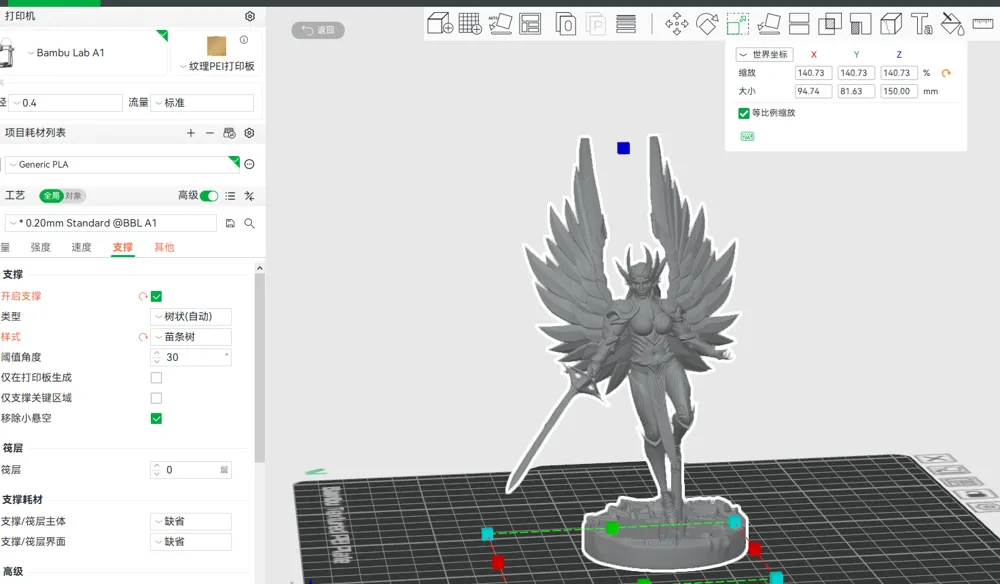Open the 流量 标准 dropdown
1000x584 pixels.
click(x=202, y=103)
